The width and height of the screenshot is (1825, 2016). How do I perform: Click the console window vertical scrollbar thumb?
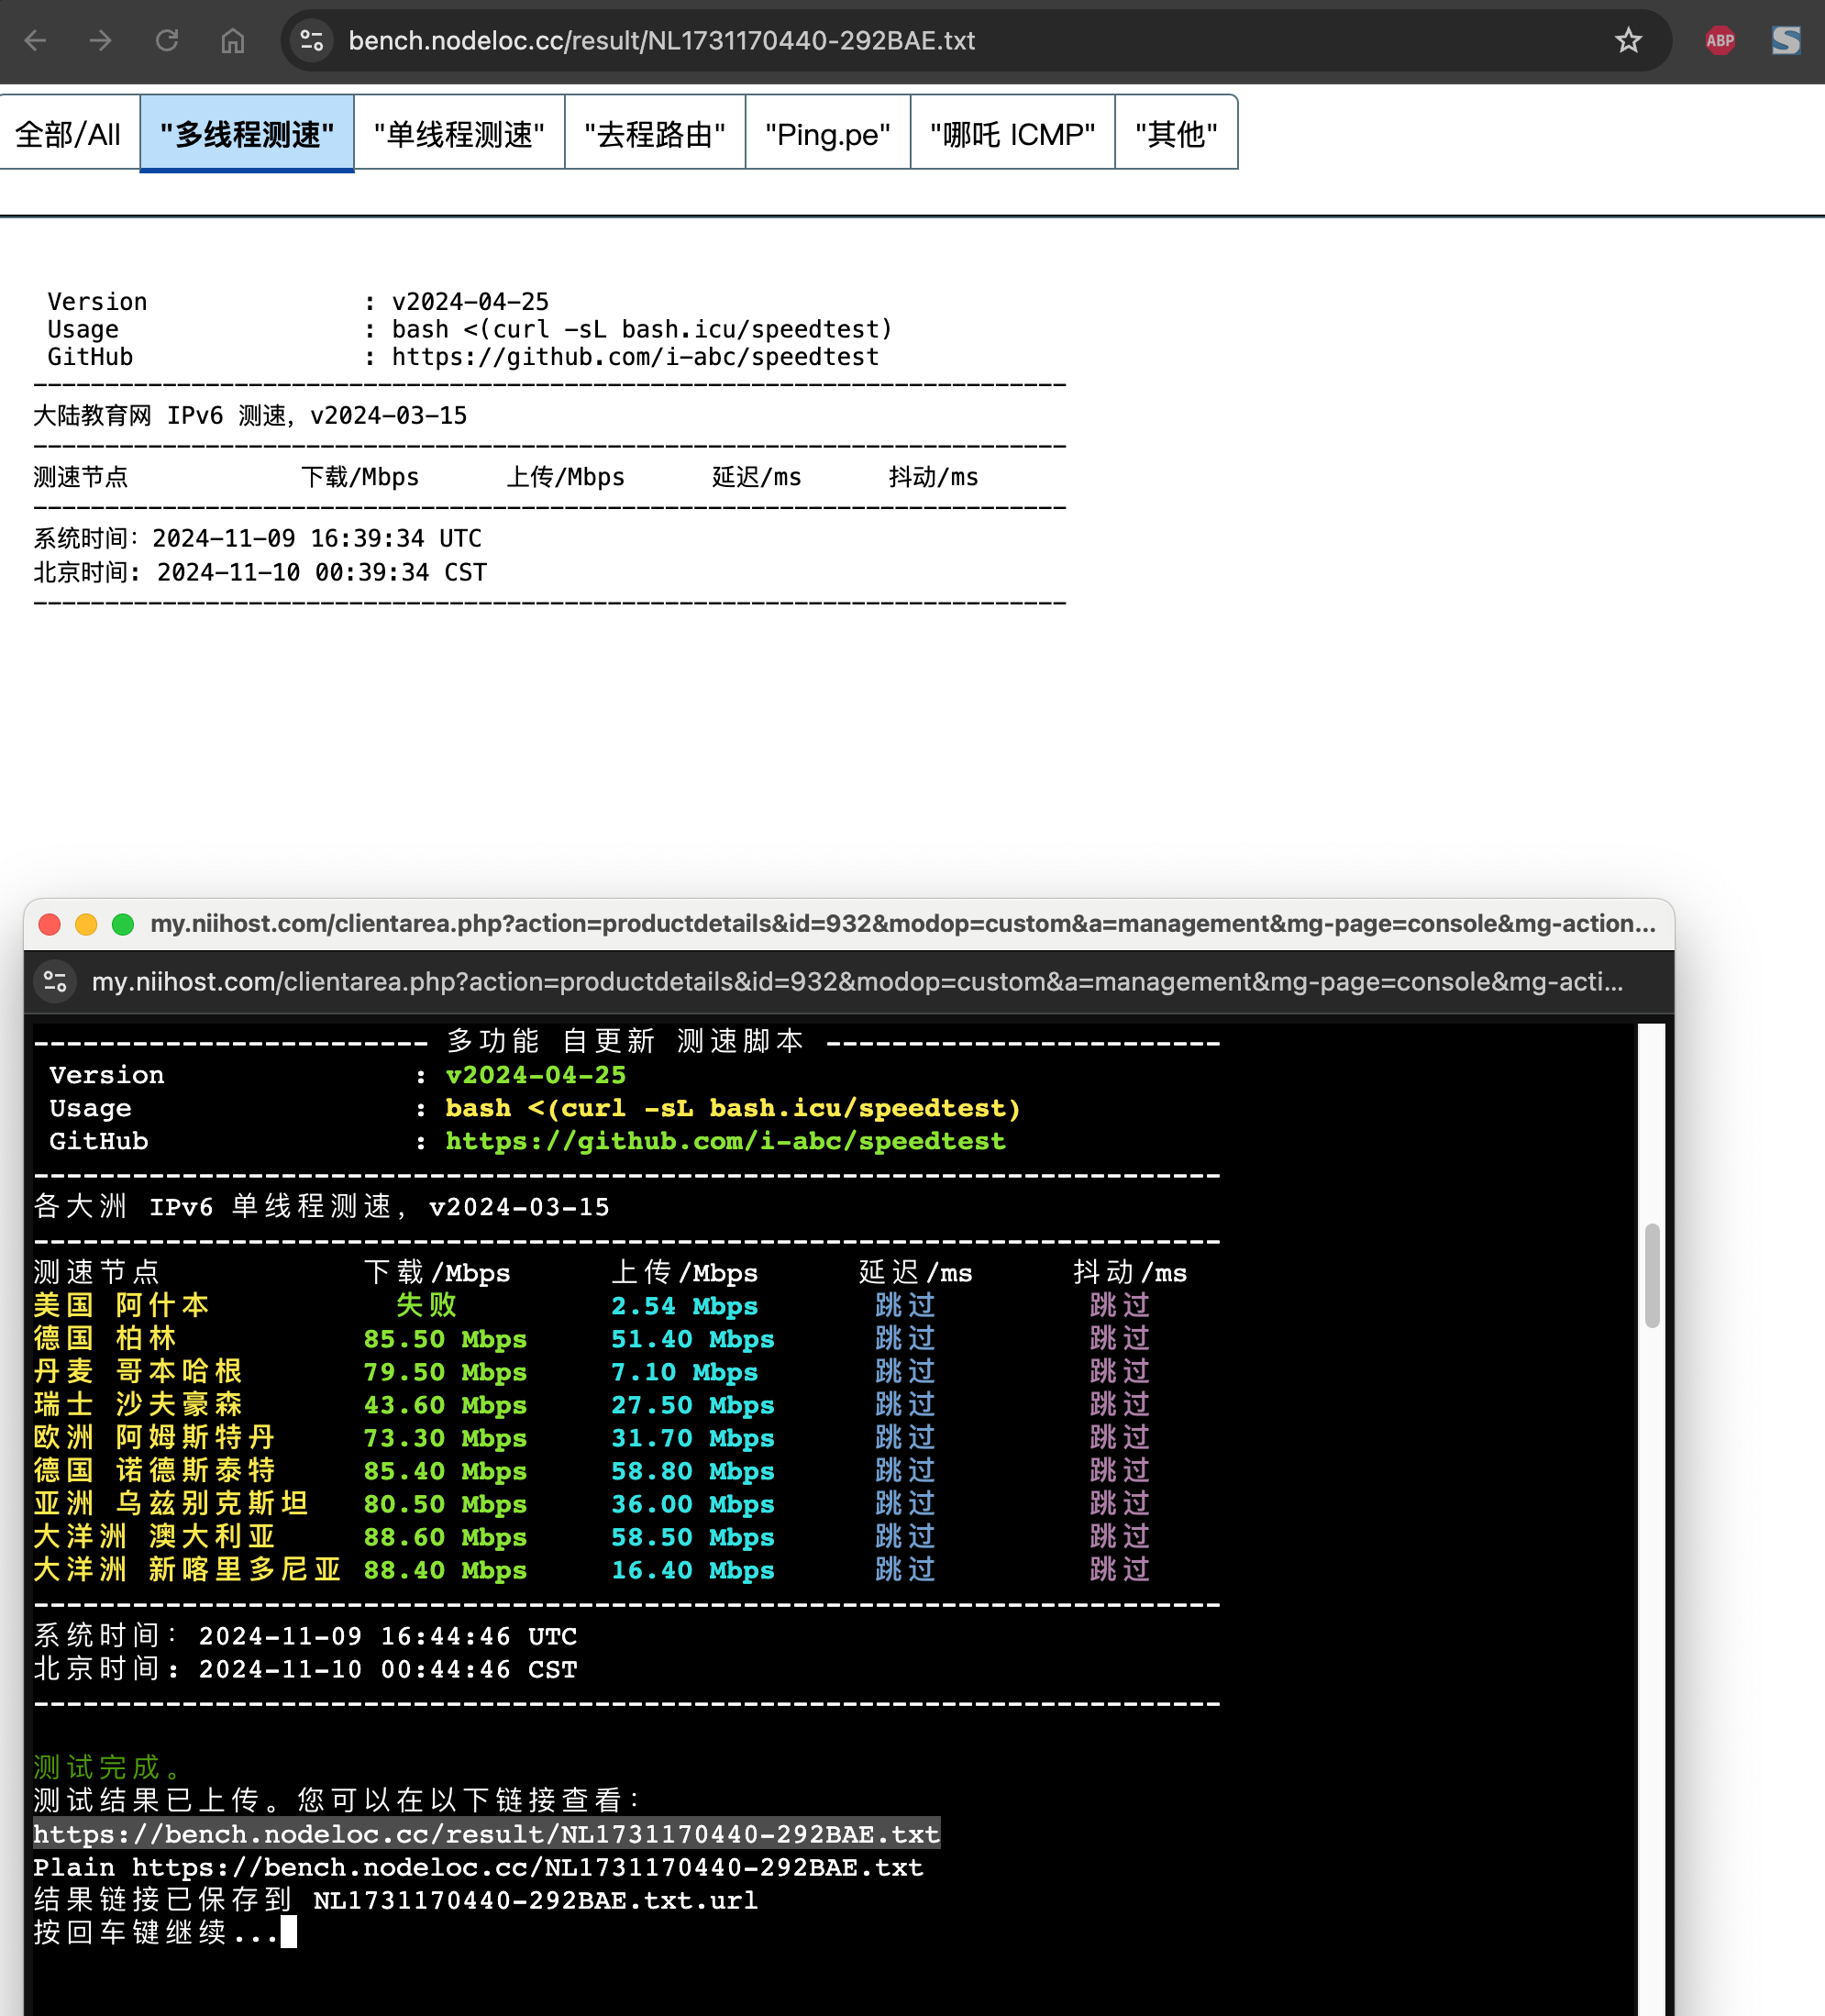[1652, 1275]
